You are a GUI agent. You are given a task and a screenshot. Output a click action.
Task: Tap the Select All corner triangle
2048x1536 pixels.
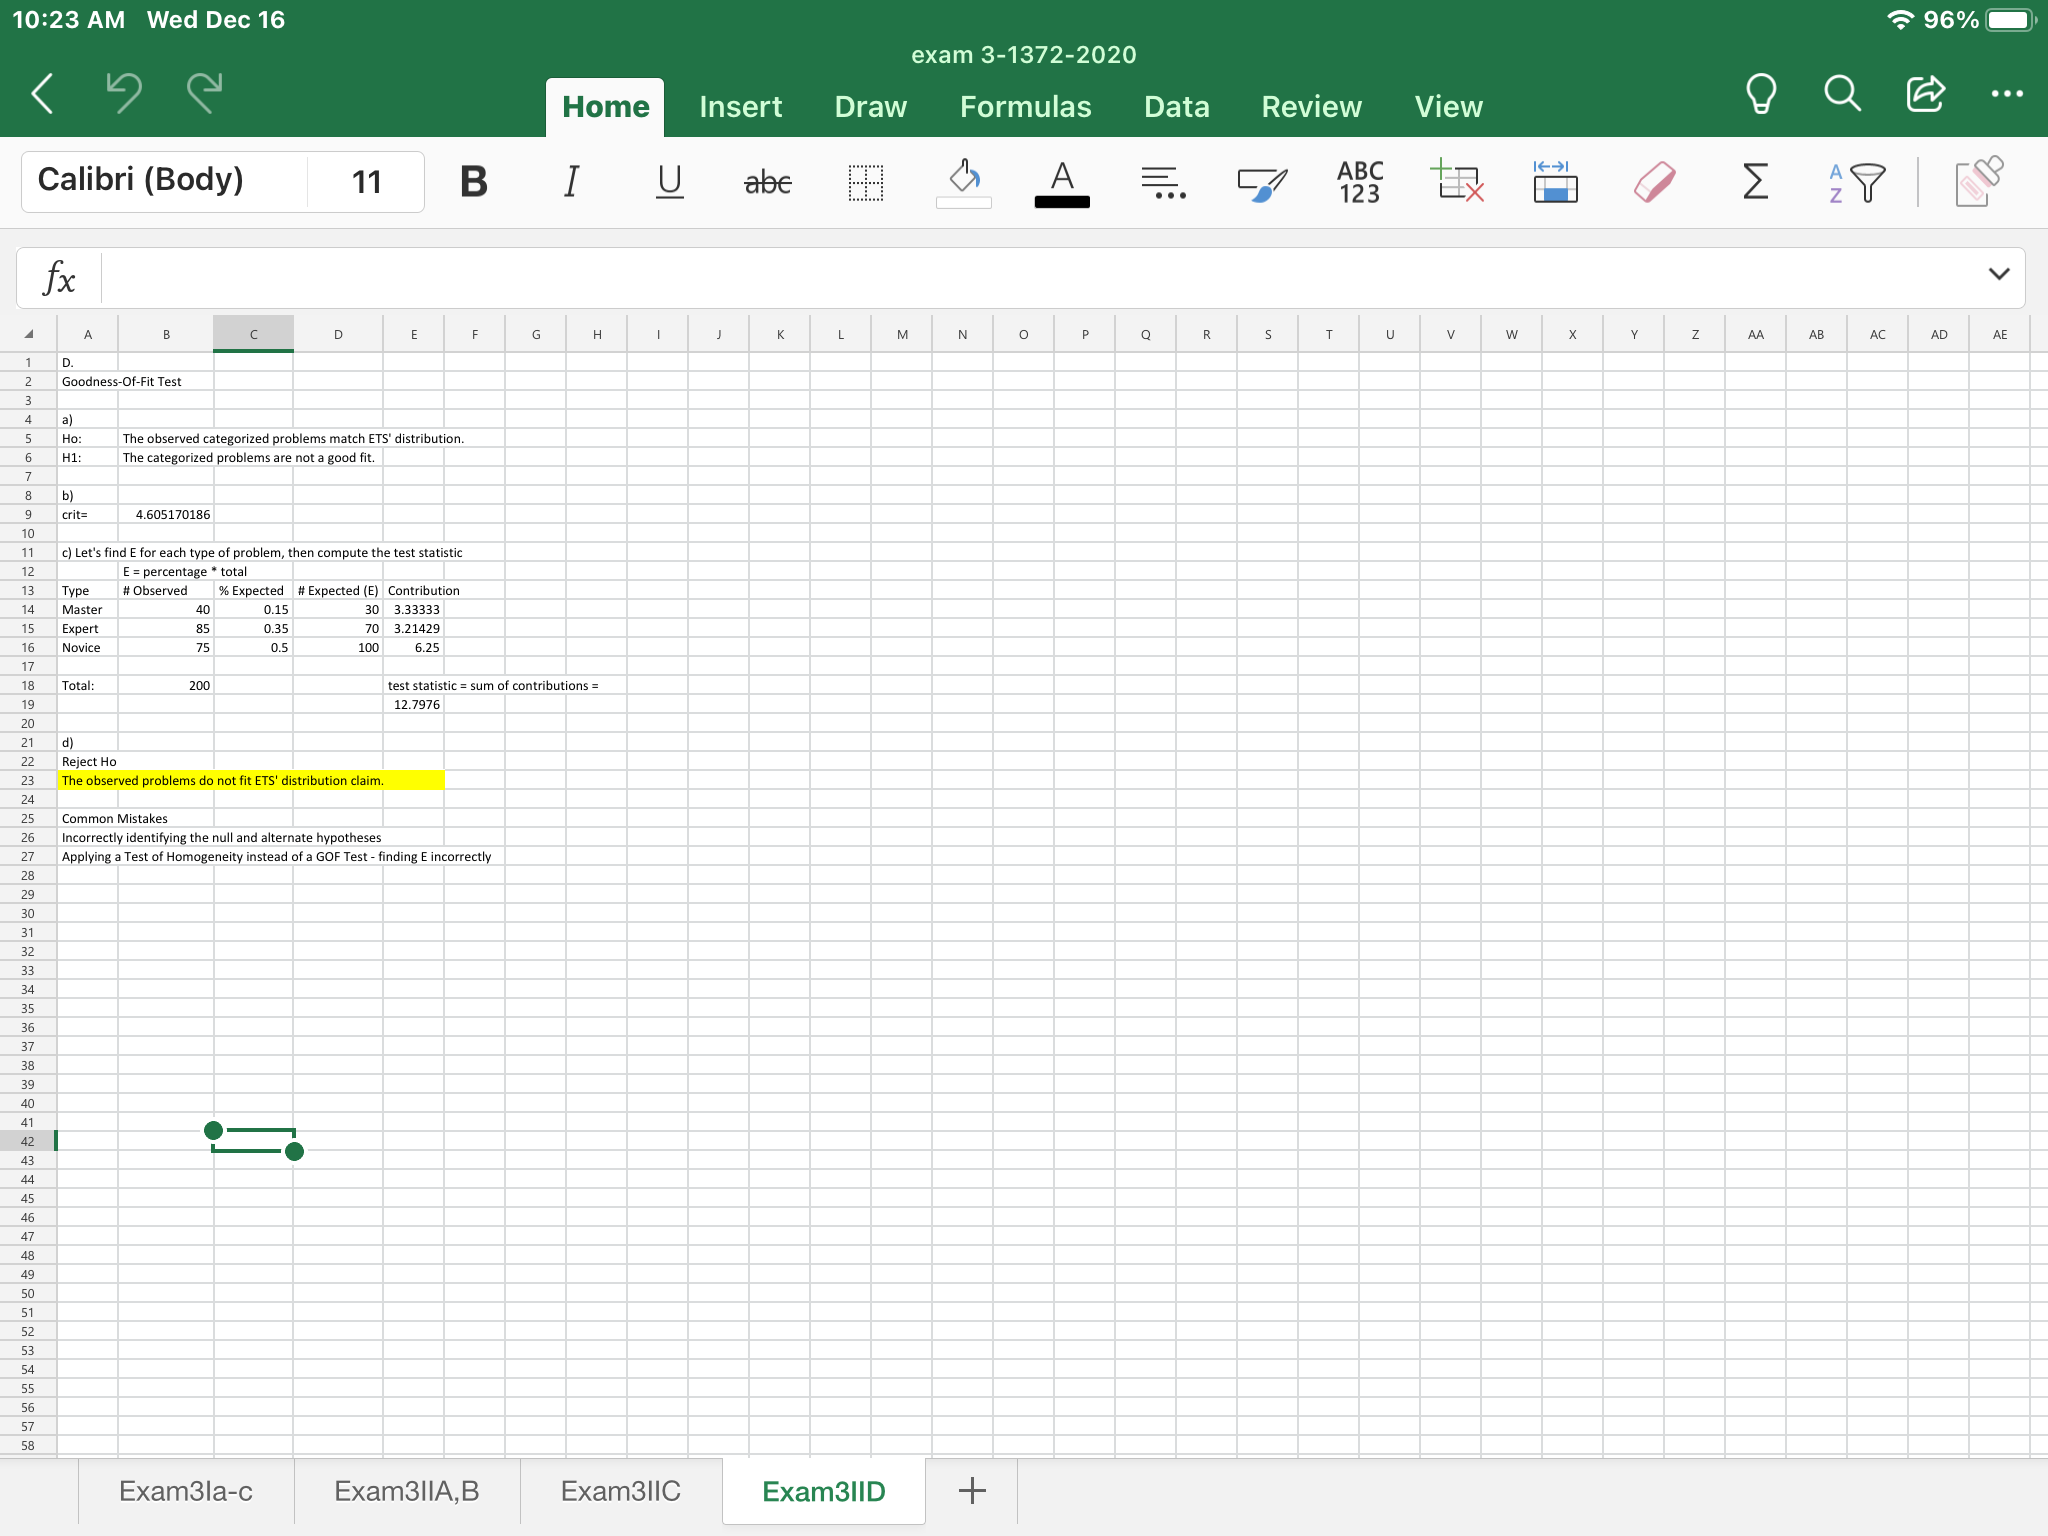pyautogui.click(x=28, y=334)
